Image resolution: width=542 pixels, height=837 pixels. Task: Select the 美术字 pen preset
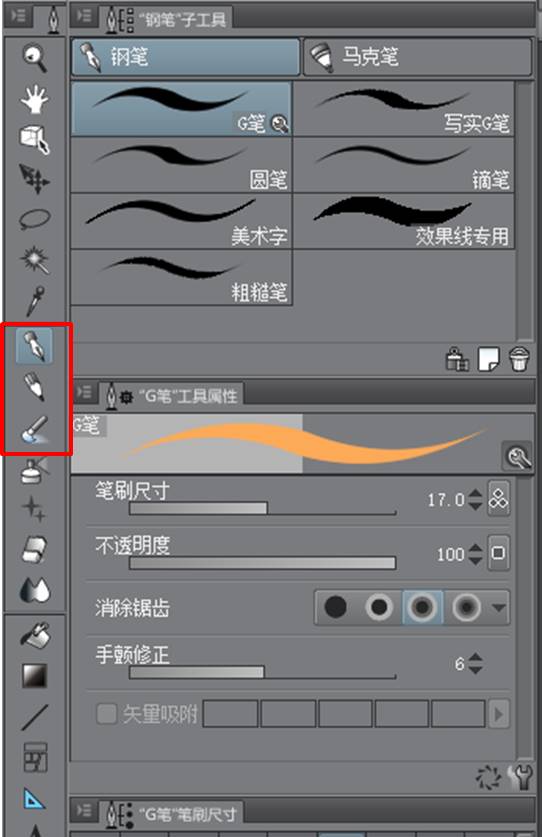[182, 221]
